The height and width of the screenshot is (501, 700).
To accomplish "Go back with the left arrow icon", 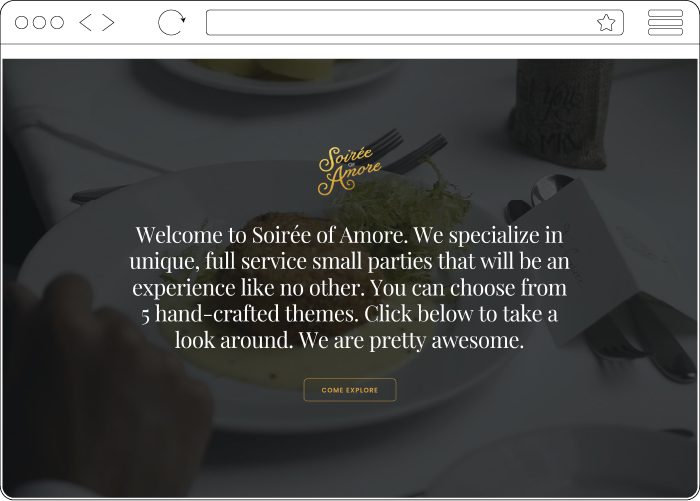I will coord(85,22).
